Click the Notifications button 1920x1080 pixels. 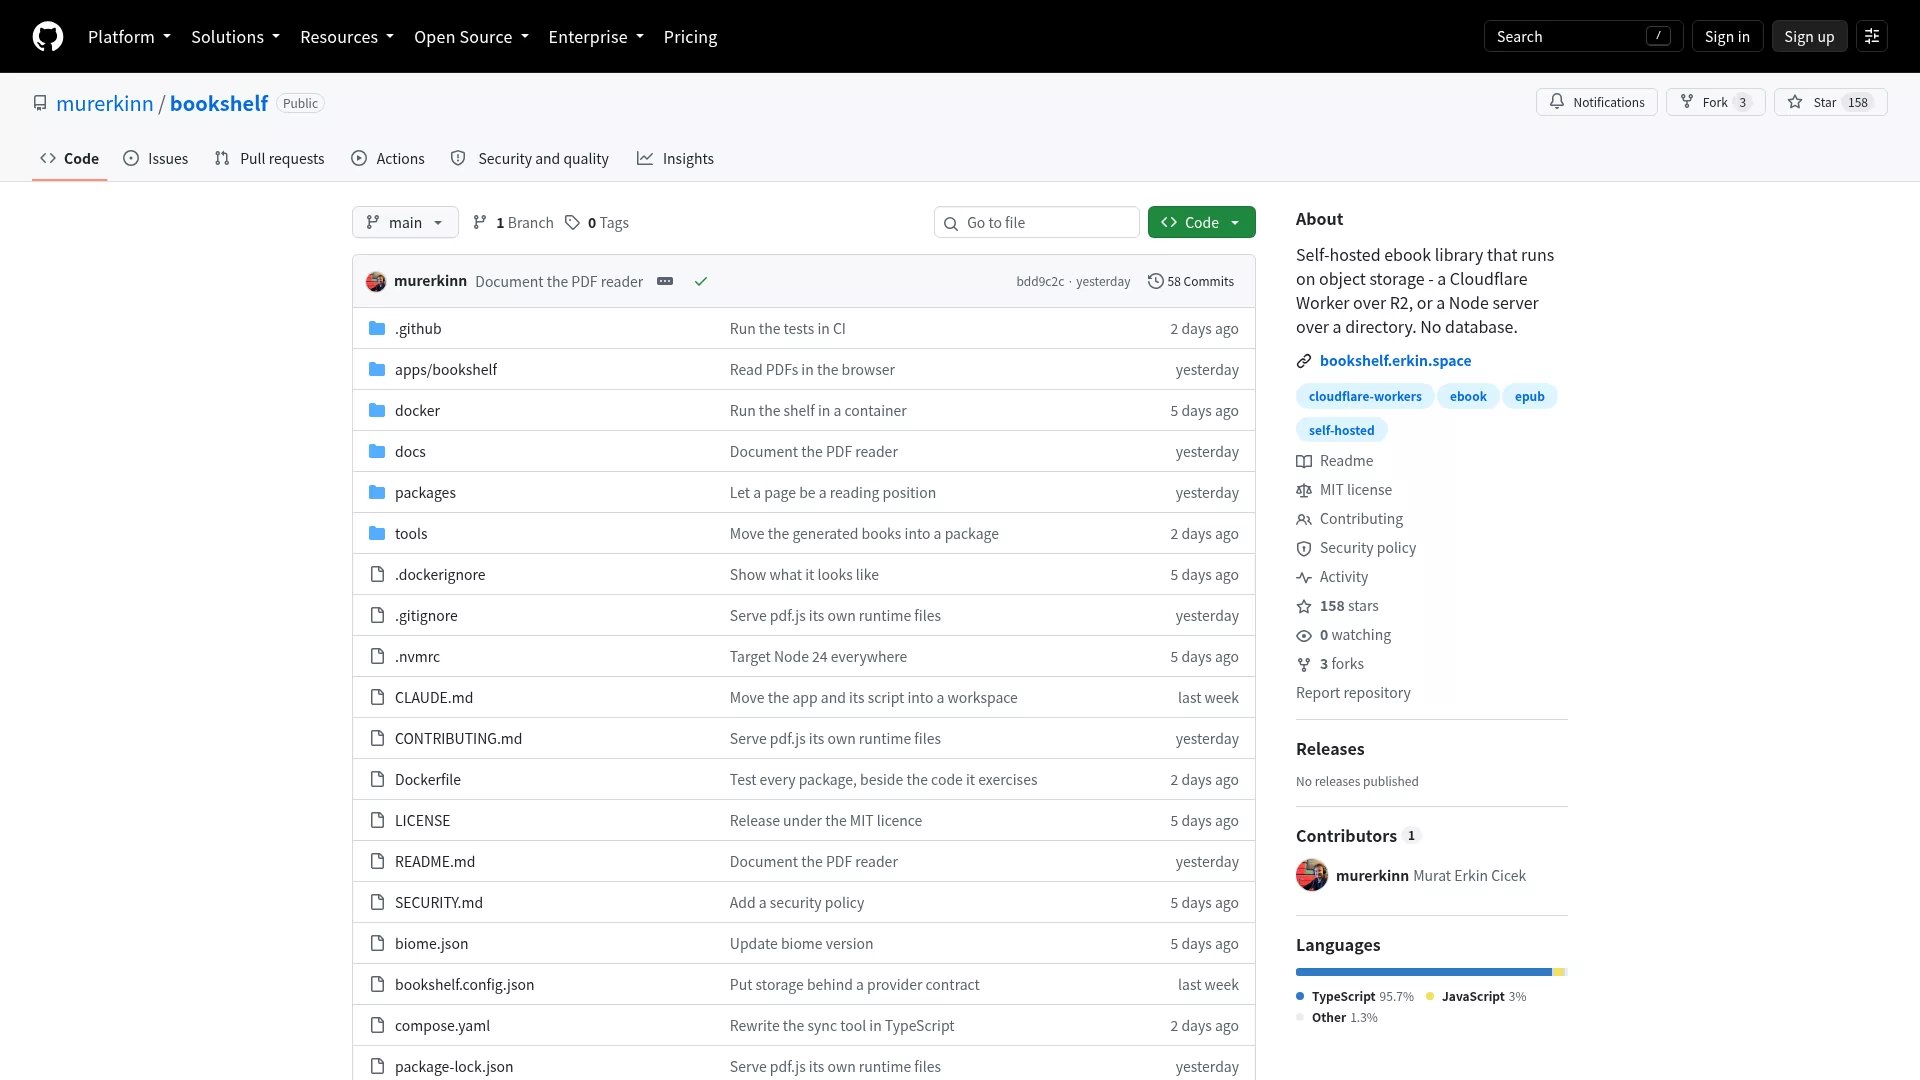pyautogui.click(x=1597, y=102)
